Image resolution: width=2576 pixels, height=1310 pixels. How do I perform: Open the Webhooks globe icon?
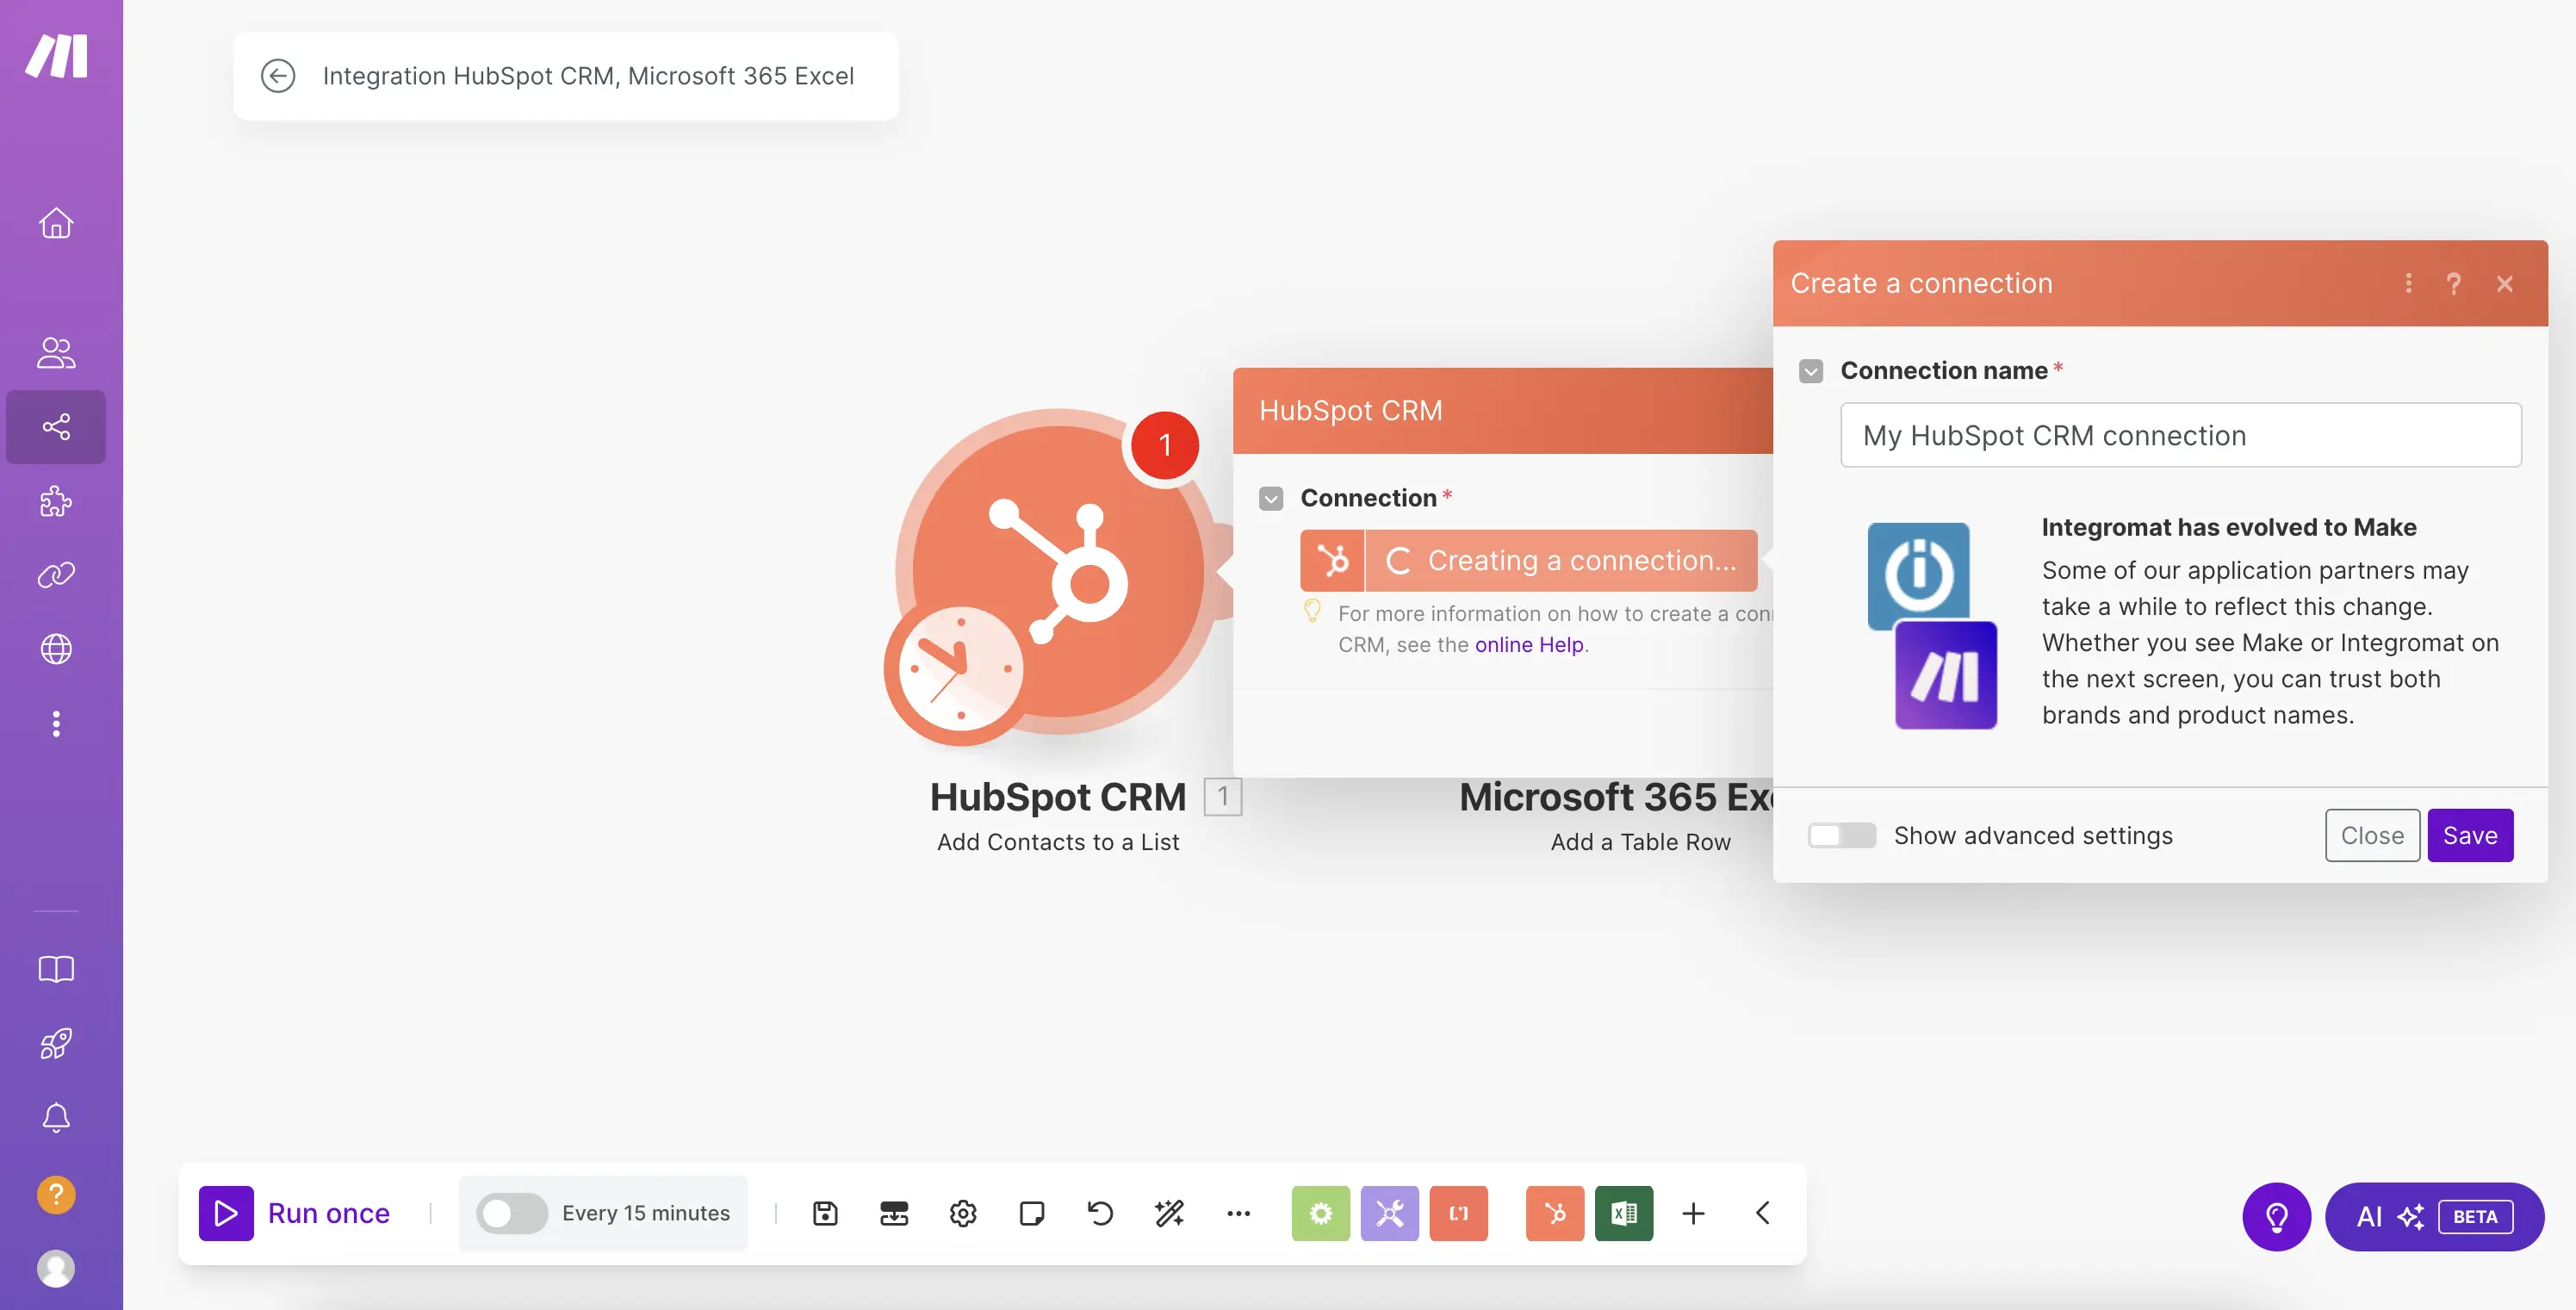coord(56,649)
